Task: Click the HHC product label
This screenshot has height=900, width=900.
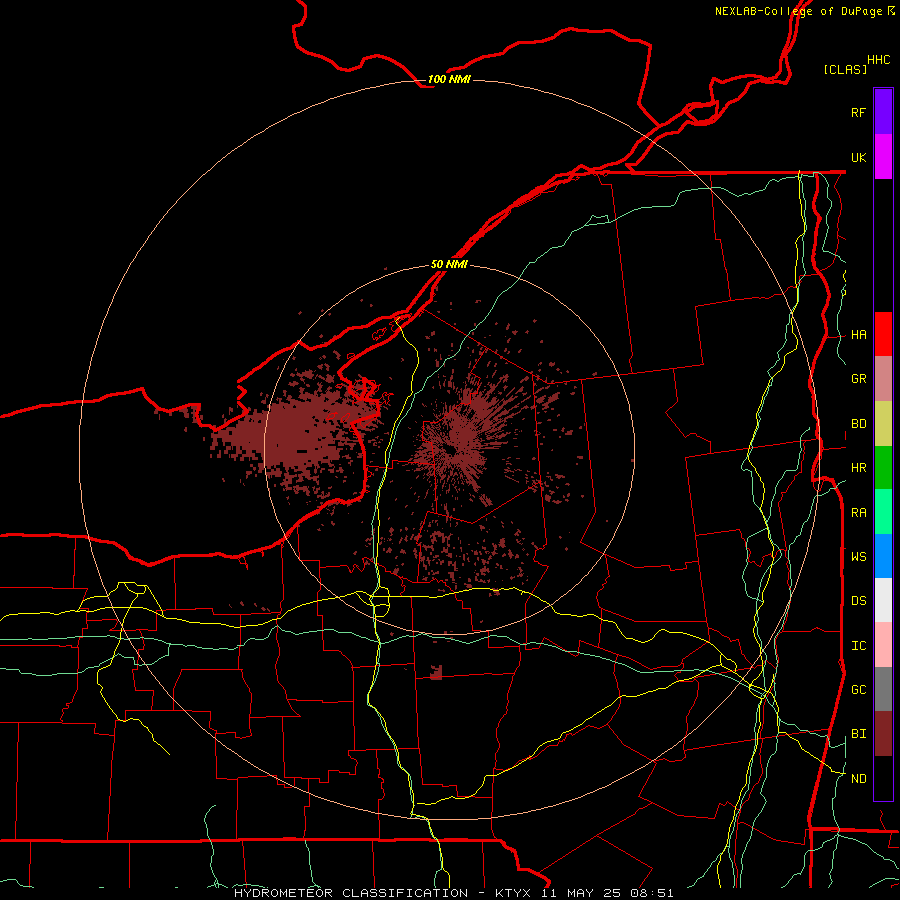Action: coord(878,60)
